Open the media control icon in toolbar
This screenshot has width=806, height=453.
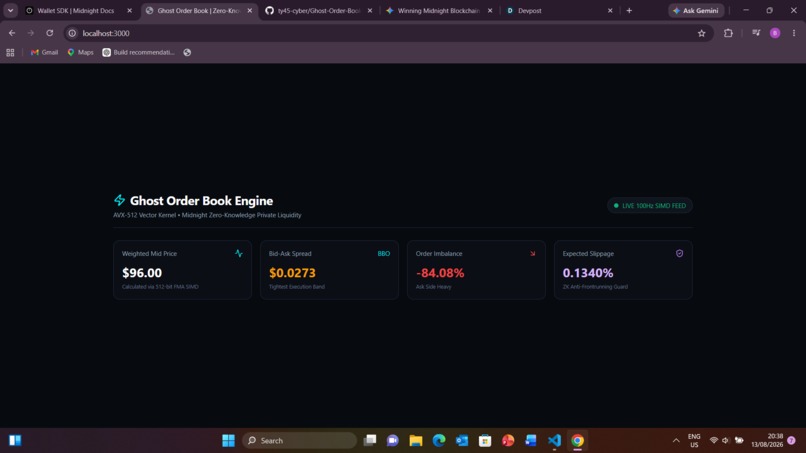click(756, 33)
